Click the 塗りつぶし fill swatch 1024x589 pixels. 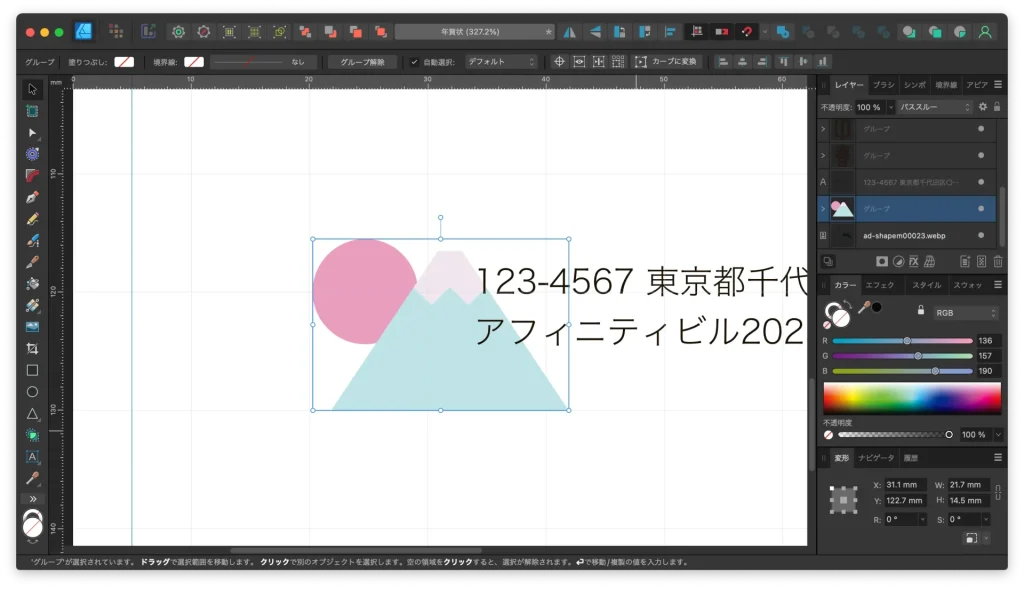coord(123,62)
